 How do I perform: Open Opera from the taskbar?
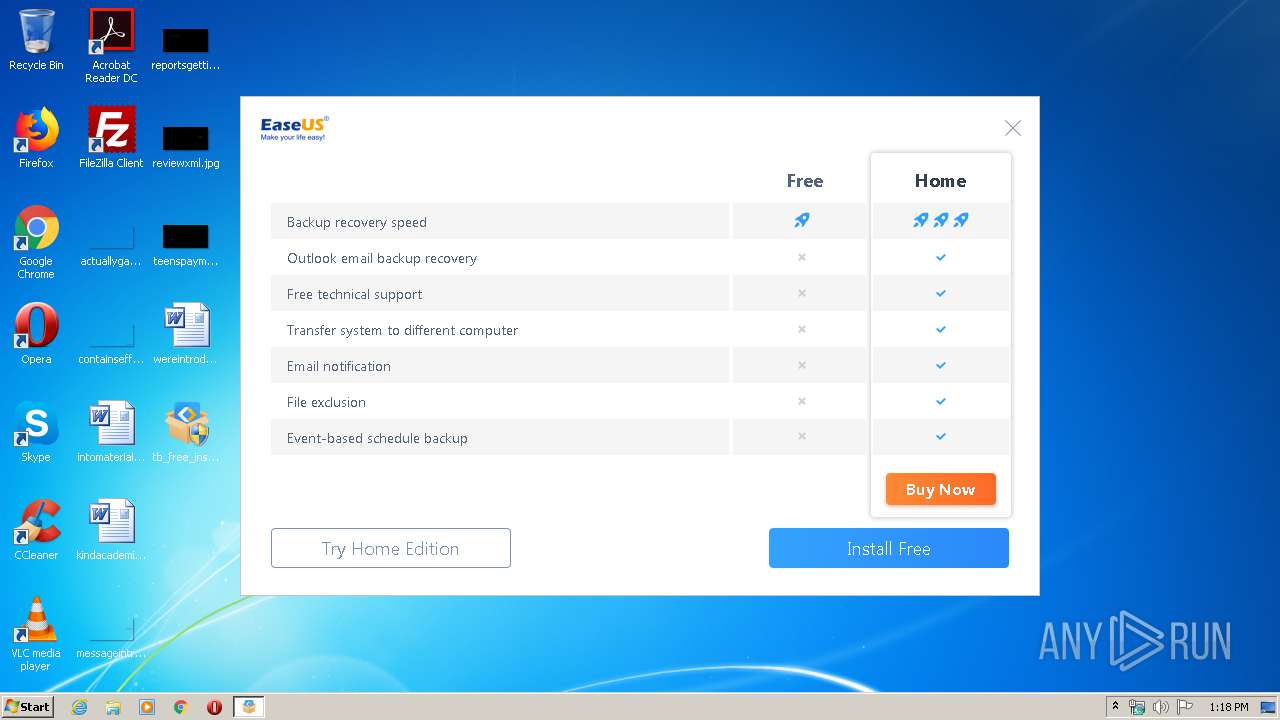pos(214,707)
